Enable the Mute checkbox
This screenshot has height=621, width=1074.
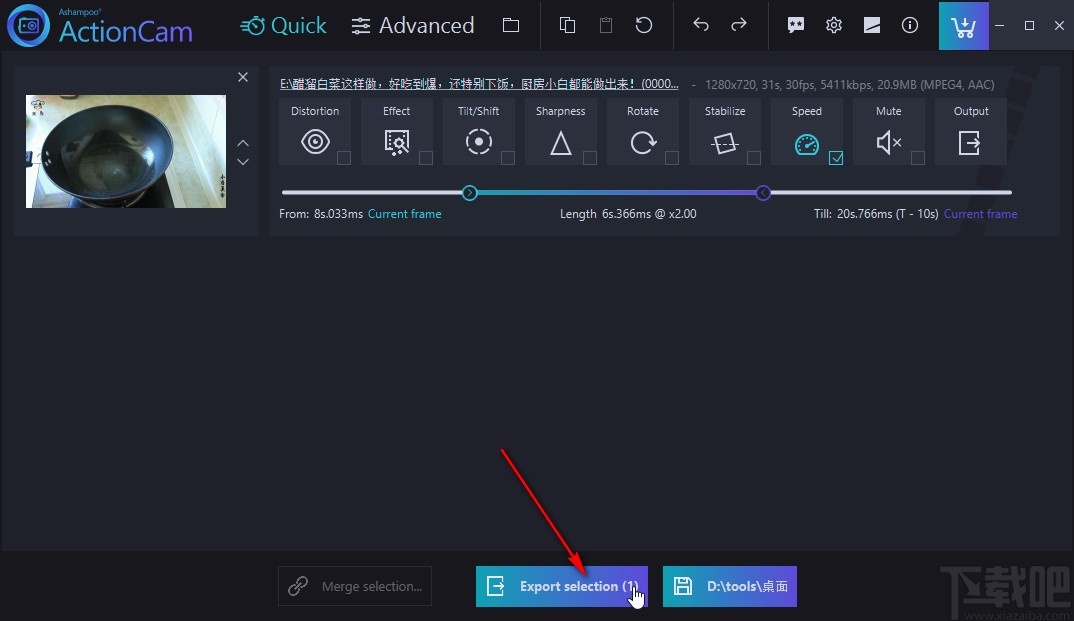[x=918, y=158]
